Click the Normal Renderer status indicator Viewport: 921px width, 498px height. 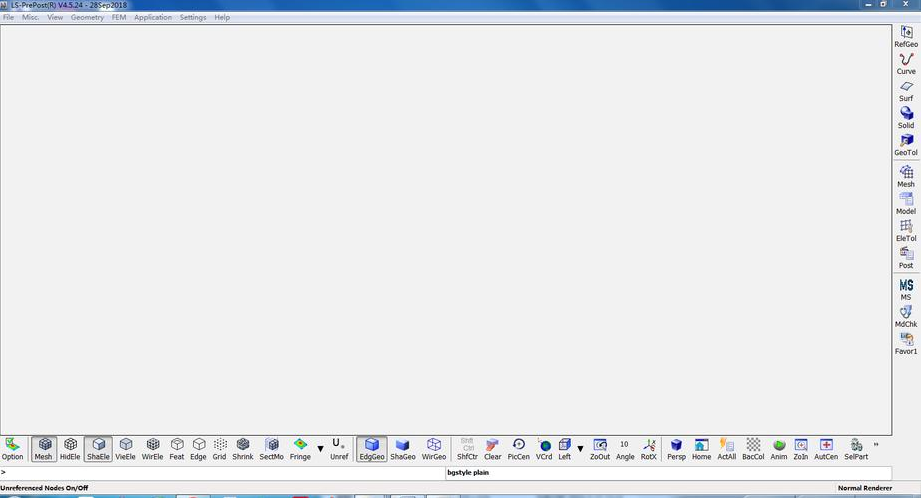pyautogui.click(x=865, y=488)
